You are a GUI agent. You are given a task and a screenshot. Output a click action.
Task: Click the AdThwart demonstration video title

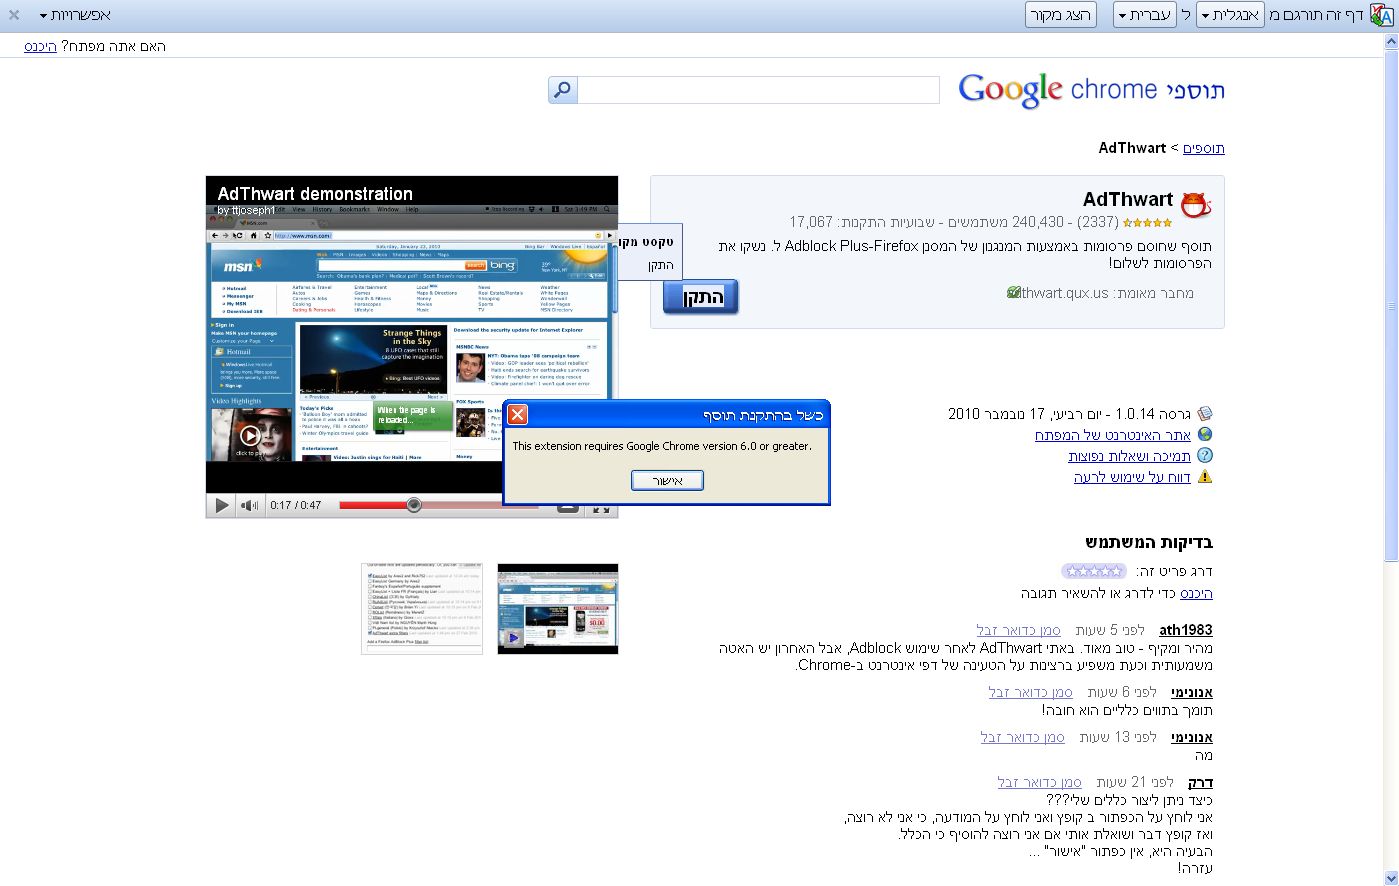(x=315, y=194)
